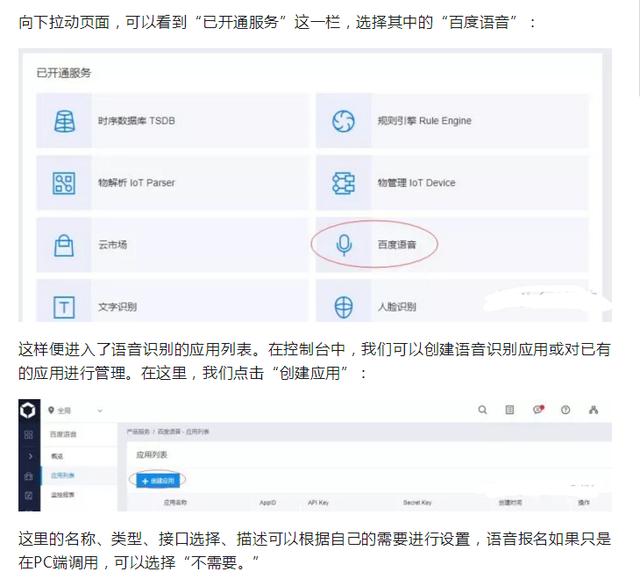Click the 创建时间 column header
Image resolution: width=640 pixels, height=579 pixels.
510,502
